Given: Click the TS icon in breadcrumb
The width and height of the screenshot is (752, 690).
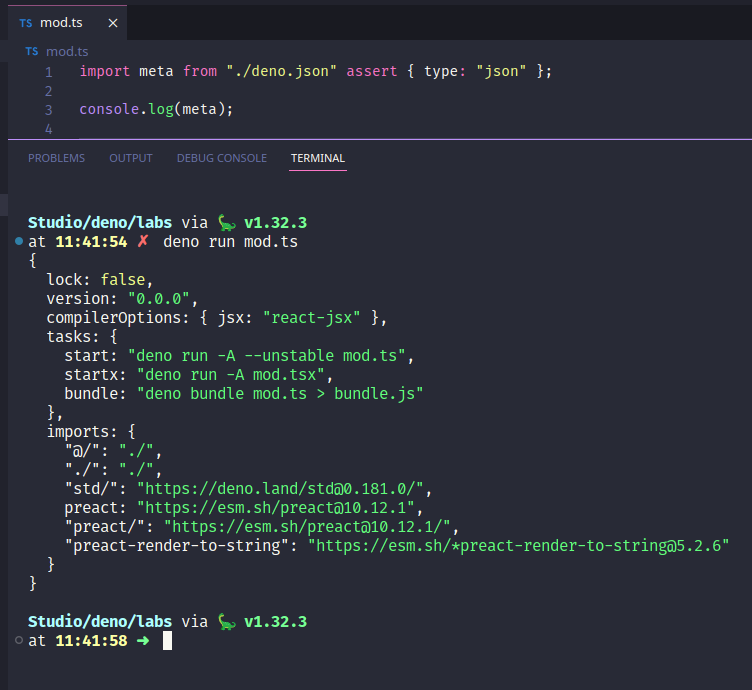Looking at the screenshot, I should pos(32,51).
